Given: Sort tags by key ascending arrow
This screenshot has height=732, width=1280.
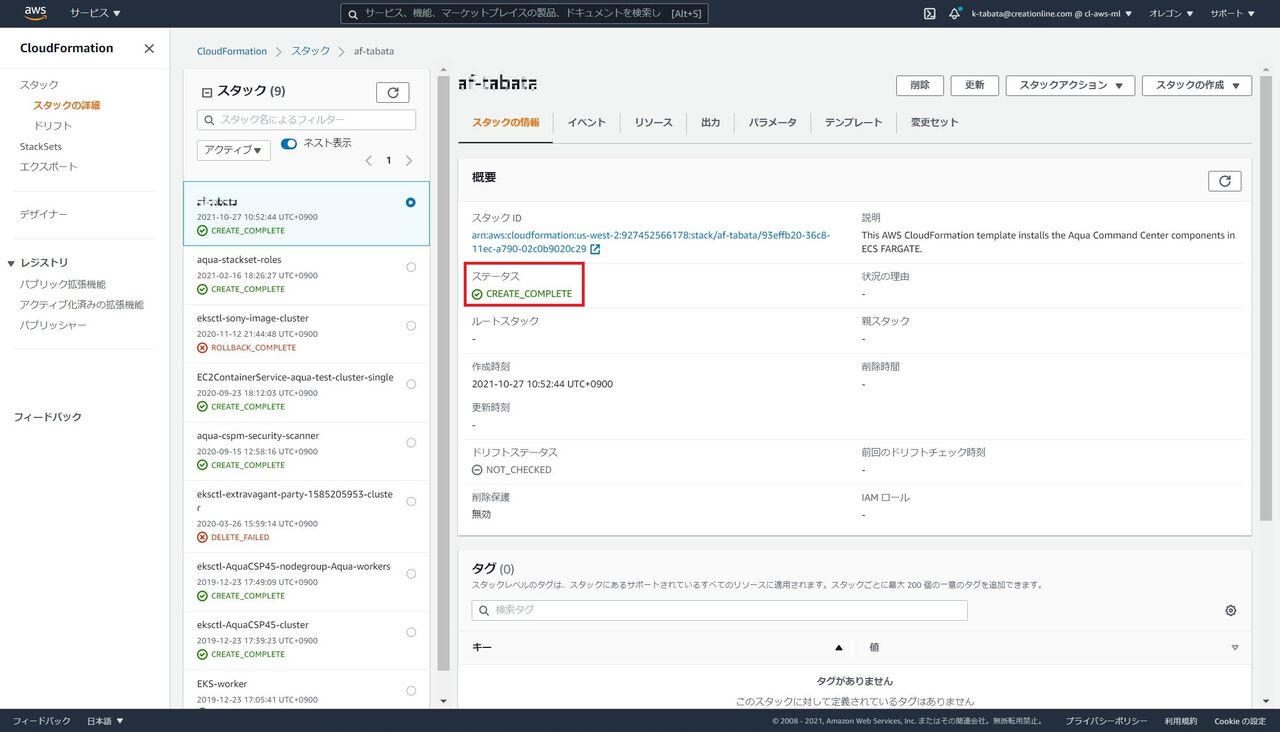Looking at the screenshot, I should pos(839,648).
